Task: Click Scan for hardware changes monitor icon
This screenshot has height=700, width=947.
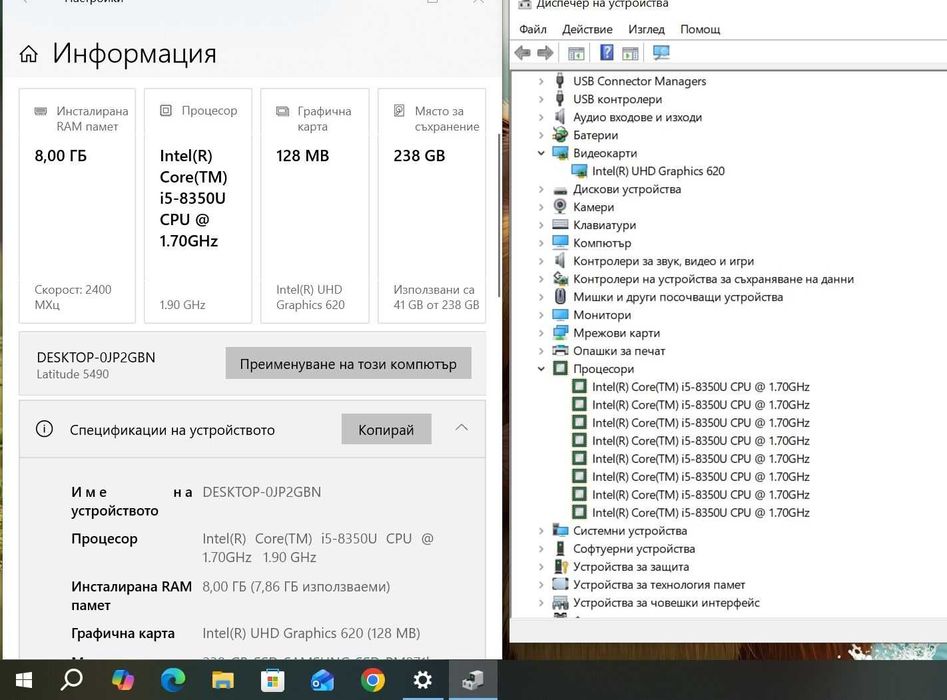Action: (661, 53)
